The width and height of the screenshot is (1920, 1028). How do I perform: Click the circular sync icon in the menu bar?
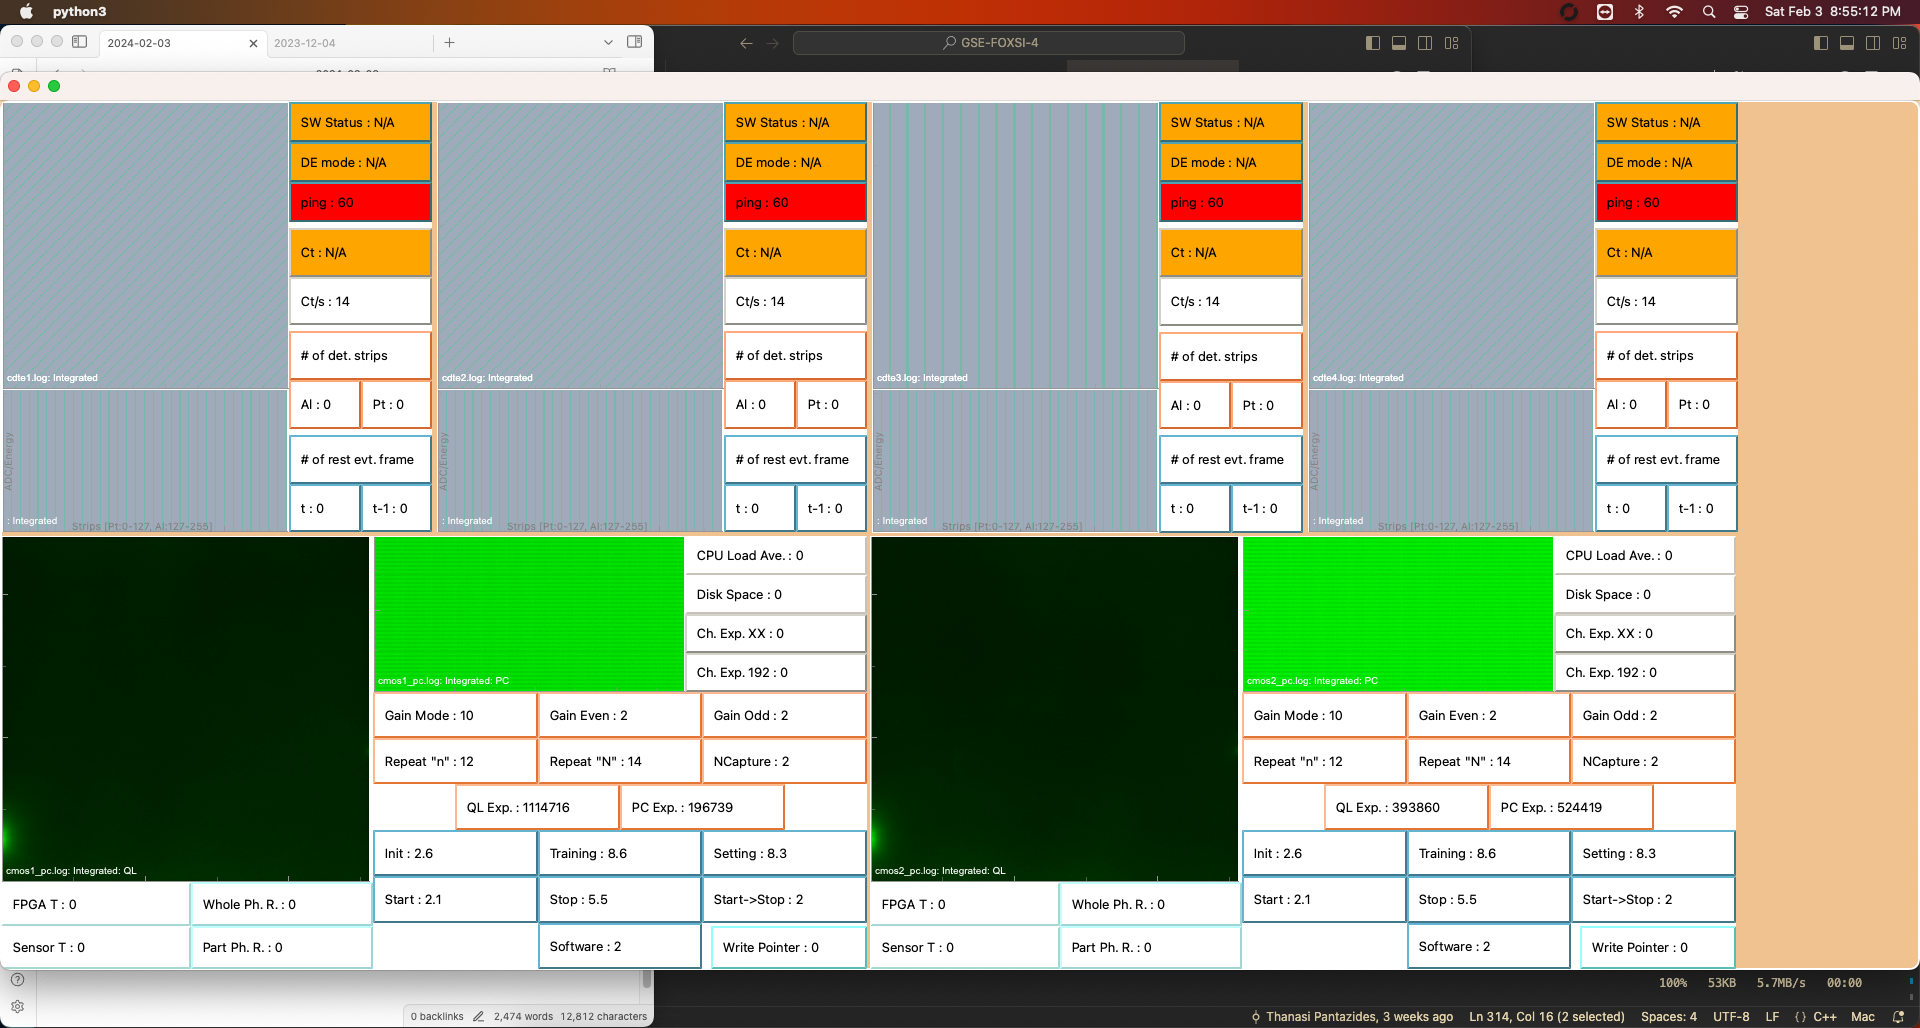[x=1569, y=12]
